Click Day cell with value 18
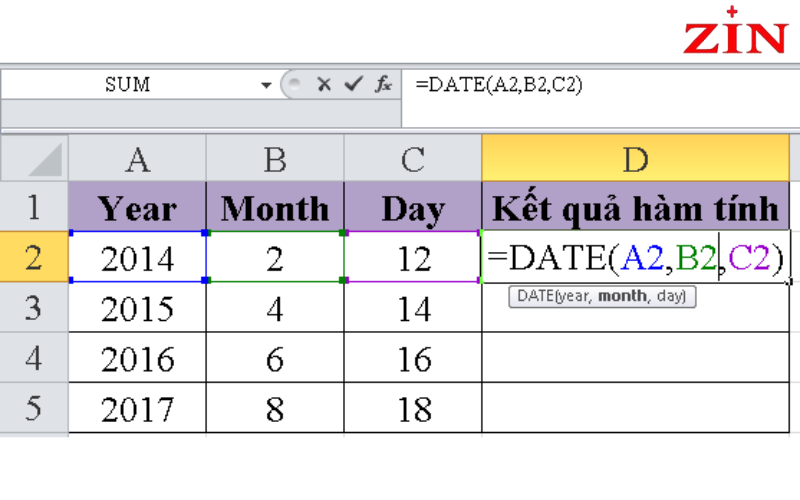Screen dimensions: 800x500 (x=413, y=408)
